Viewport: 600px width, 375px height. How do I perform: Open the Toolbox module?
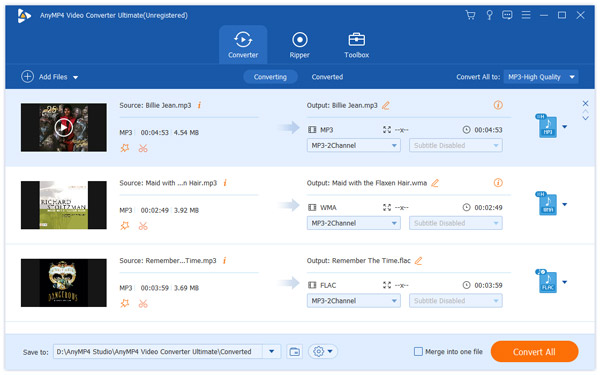(356, 45)
